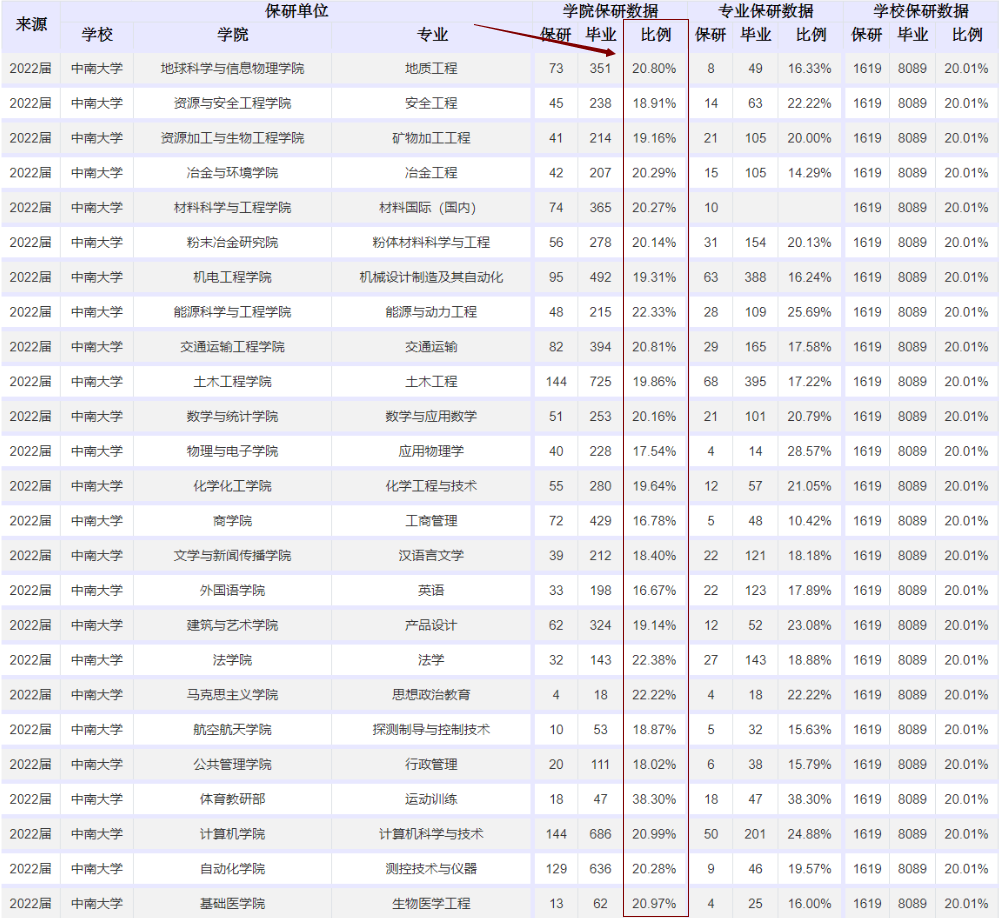999x921 pixels.
Task: Select the 自动化学院 cell
Action: (233, 869)
